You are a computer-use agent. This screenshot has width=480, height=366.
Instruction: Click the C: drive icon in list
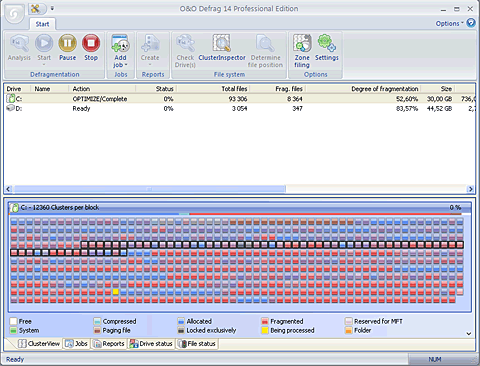11,98
